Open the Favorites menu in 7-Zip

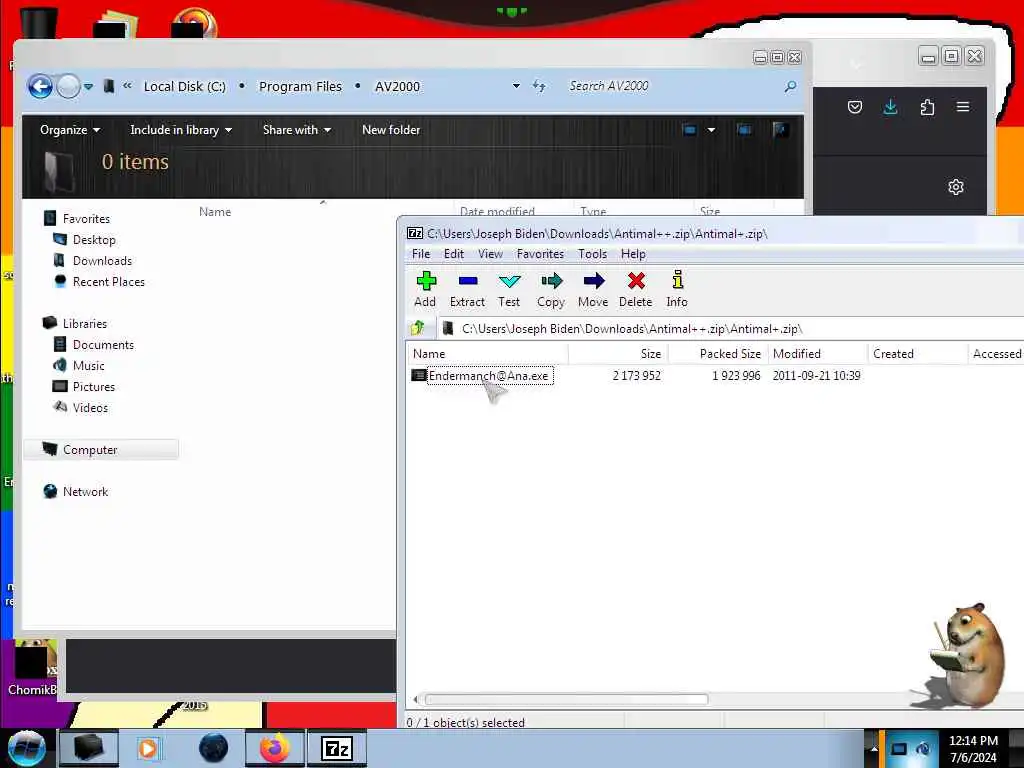pyautogui.click(x=540, y=254)
